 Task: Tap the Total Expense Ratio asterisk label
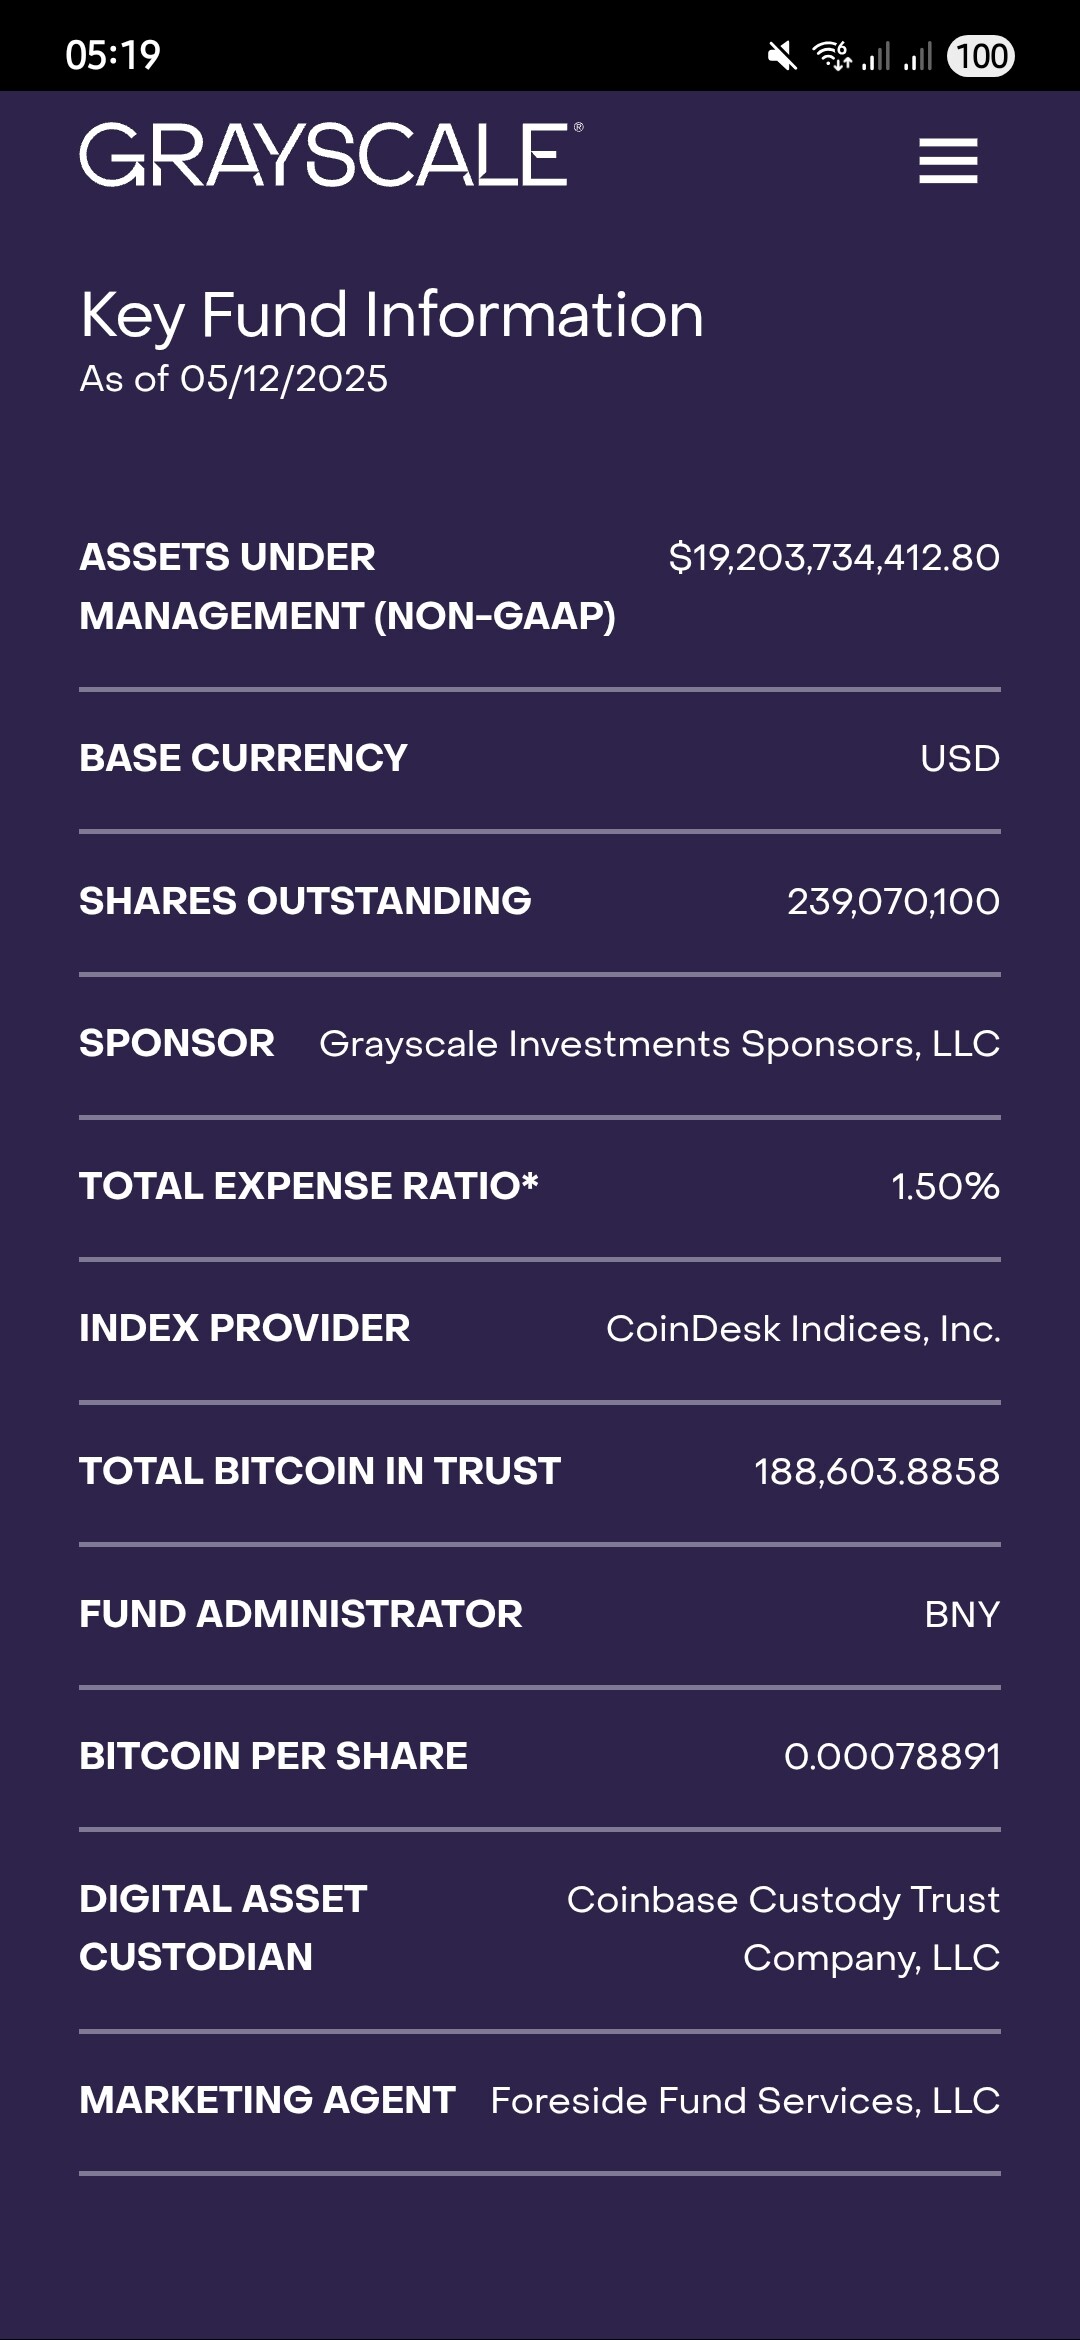click(x=309, y=1186)
